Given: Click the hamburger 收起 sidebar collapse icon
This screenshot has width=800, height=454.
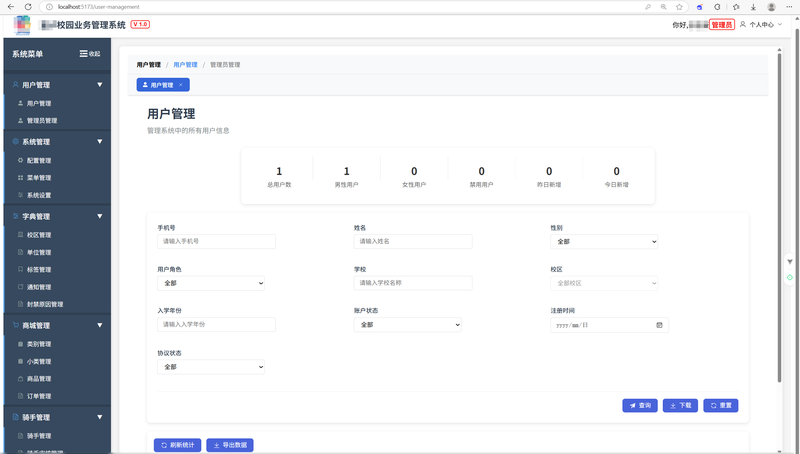Looking at the screenshot, I should (x=84, y=54).
